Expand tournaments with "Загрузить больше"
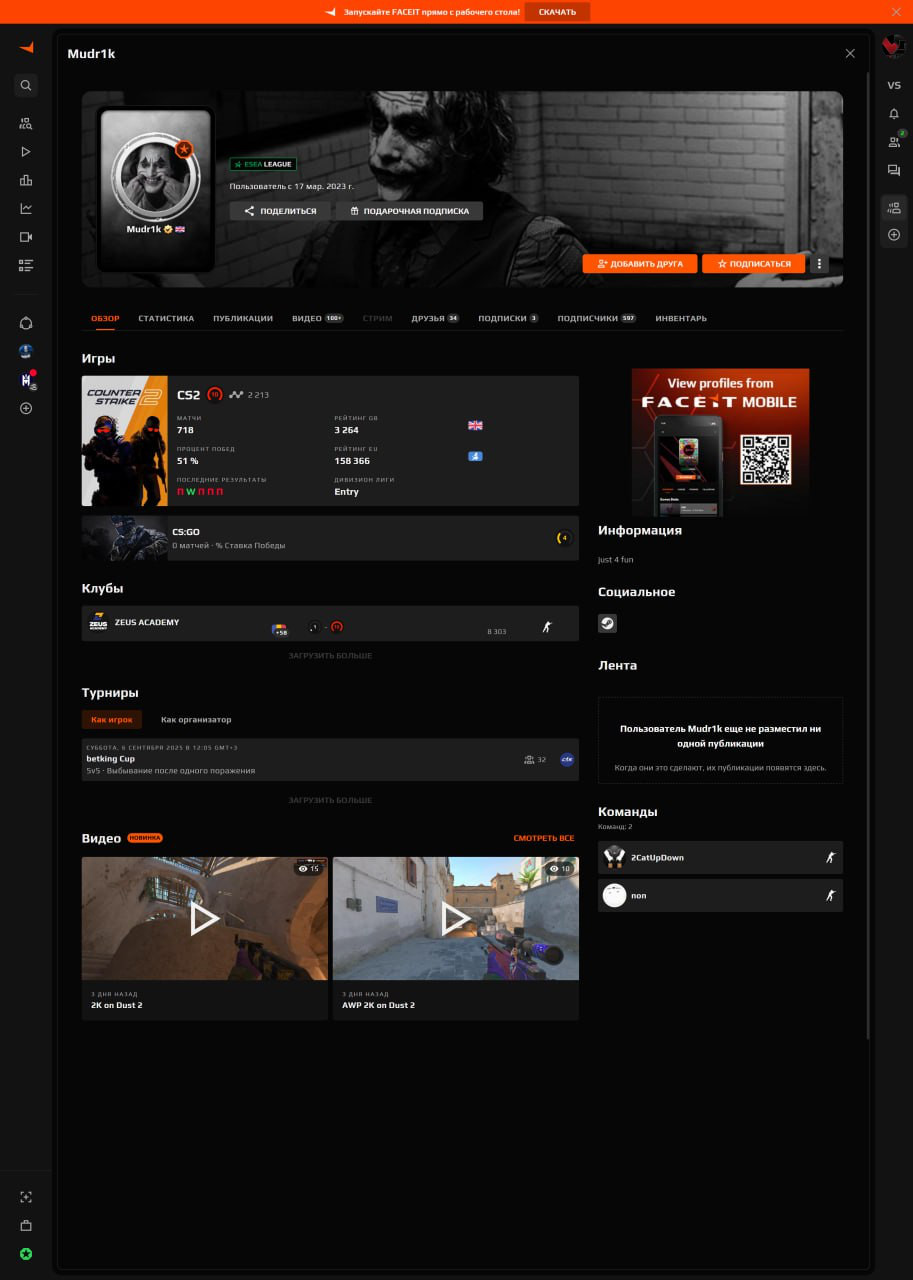 click(x=330, y=800)
